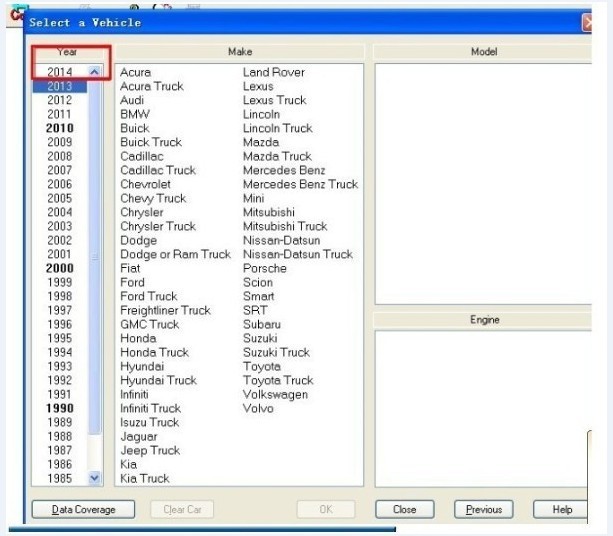Pick Lincoln in the Make list
The width and height of the screenshot is (613, 536).
[x=261, y=114]
